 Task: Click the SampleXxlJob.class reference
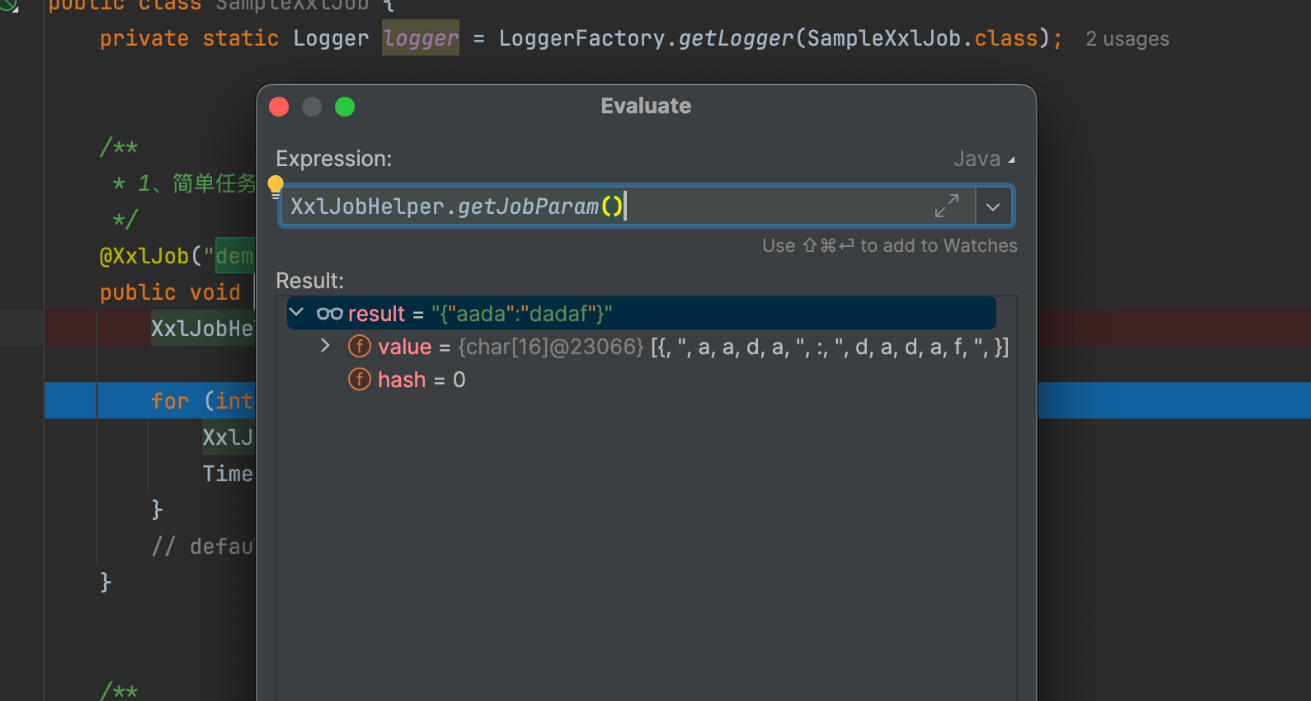[x=922, y=39]
